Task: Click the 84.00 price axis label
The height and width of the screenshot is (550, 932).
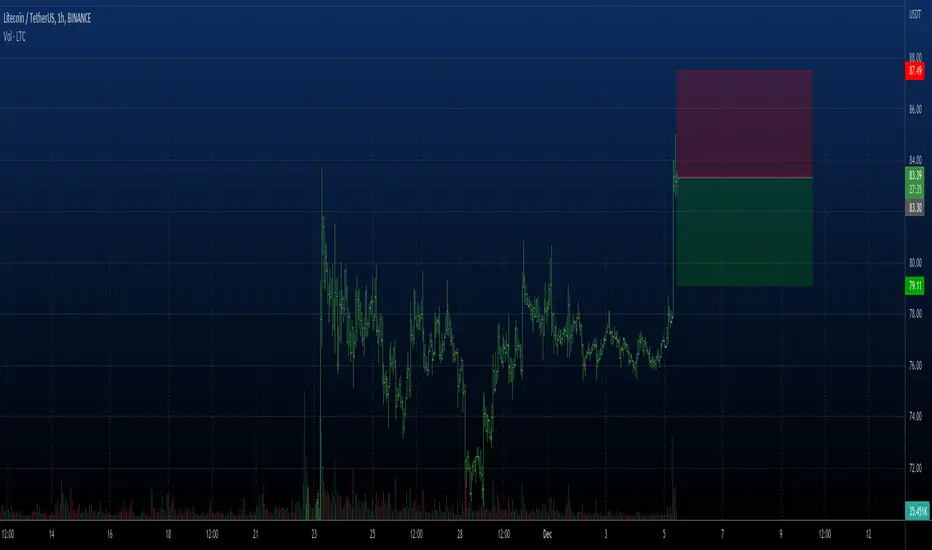Action: tap(915, 159)
